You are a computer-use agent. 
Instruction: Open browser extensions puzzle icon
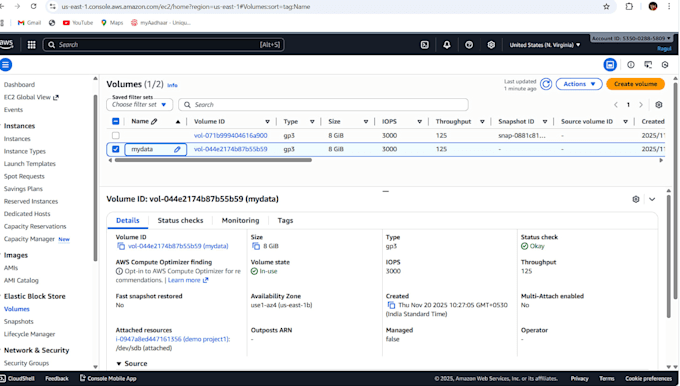629,7
